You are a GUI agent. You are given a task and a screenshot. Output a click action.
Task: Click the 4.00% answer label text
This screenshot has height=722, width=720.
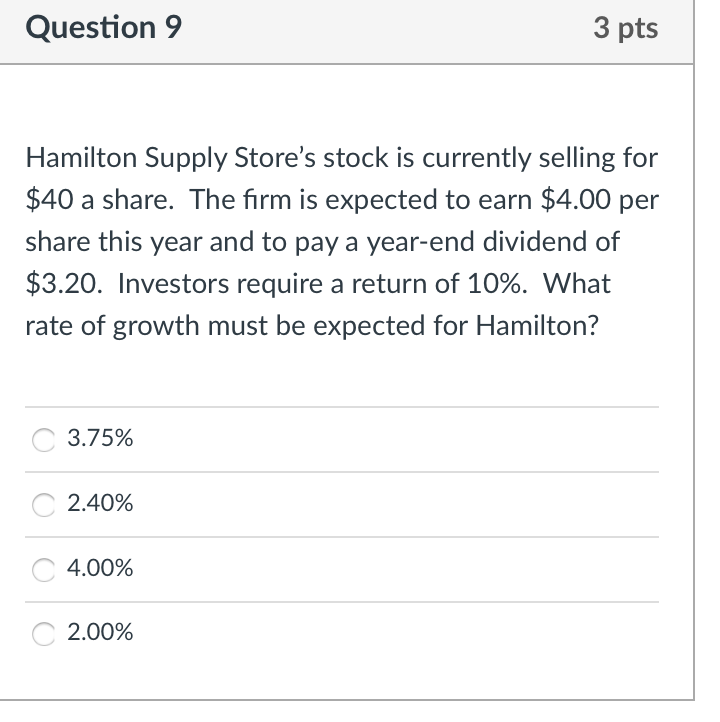[x=100, y=567]
